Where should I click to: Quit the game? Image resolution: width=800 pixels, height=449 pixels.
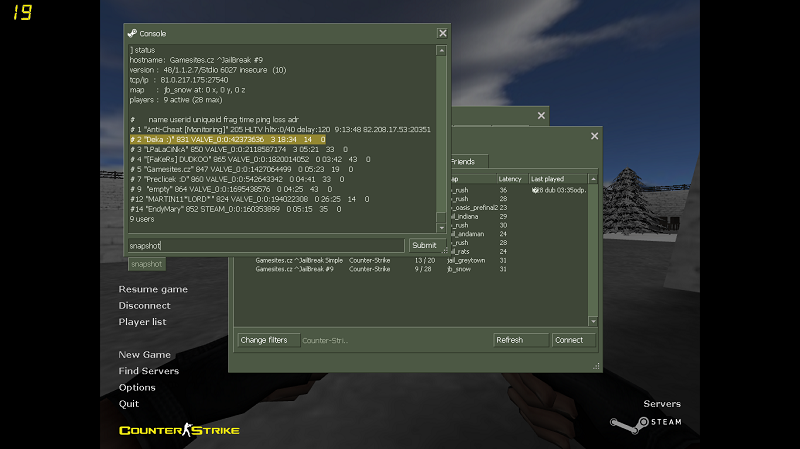129,404
